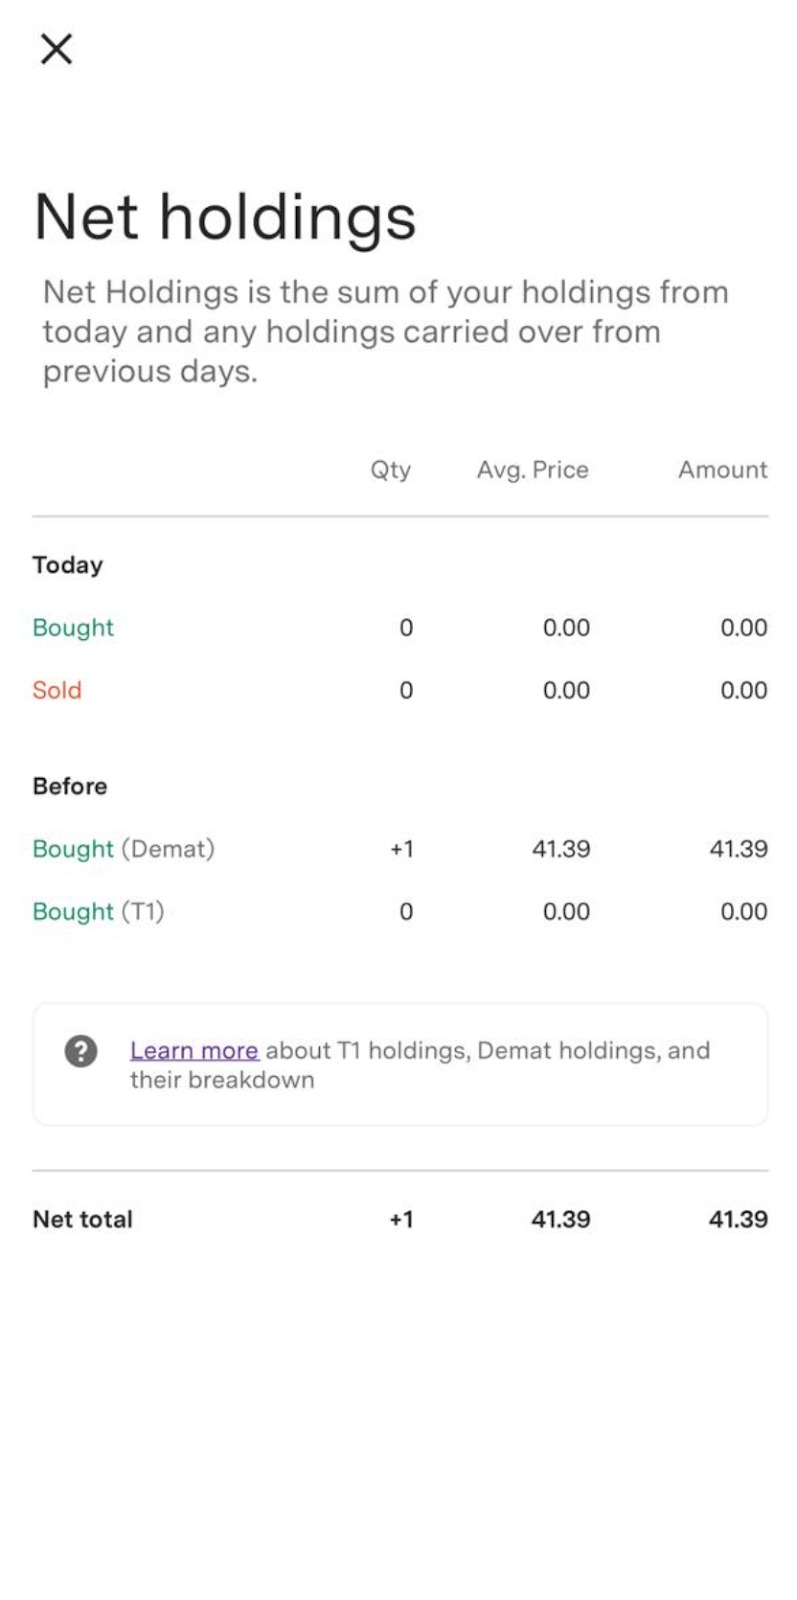The image size is (797, 1600).
Task: Tap the red Sold row label
Action: [x=57, y=690]
